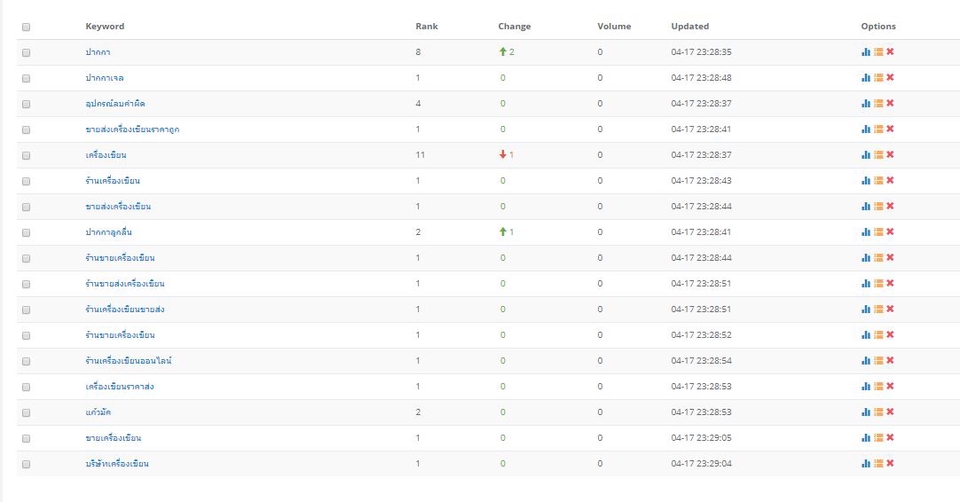Delete the ปากกาเจล keyword
Viewport: 960px width, 502px height.
[890, 78]
